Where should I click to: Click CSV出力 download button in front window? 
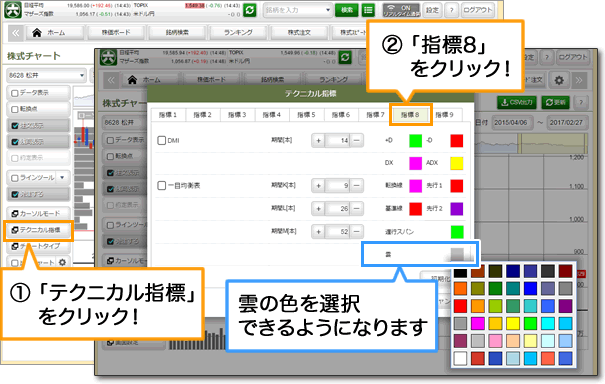click(x=517, y=102)
